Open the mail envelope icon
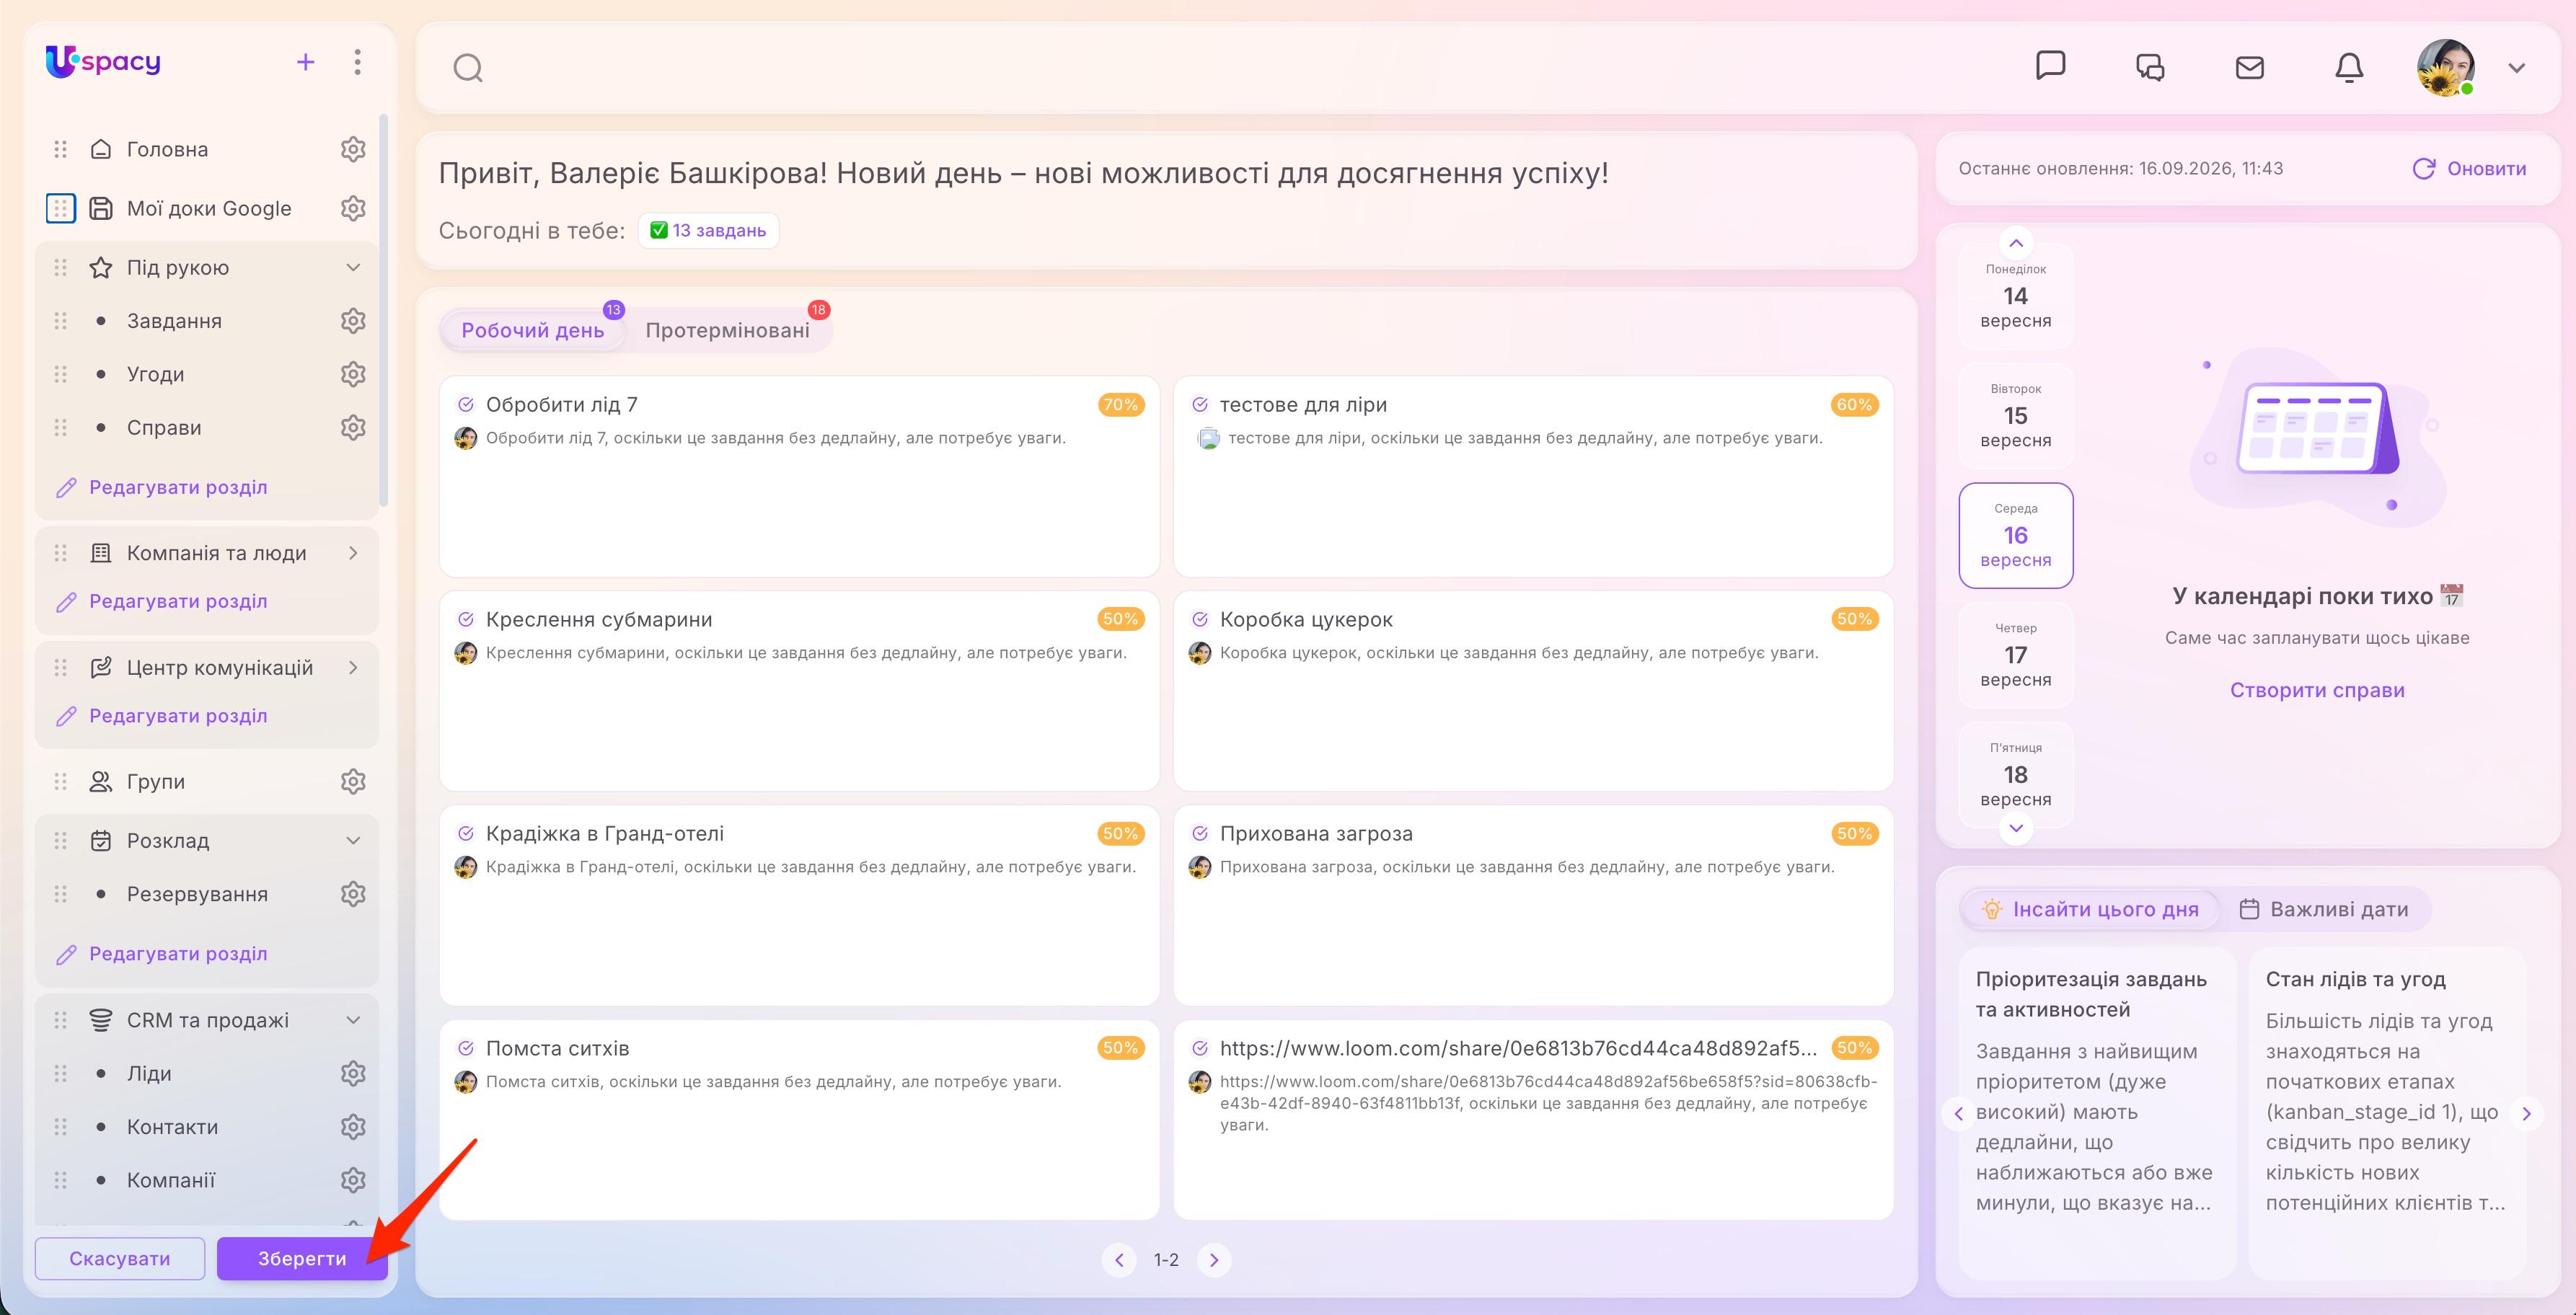This screenshot has height=1315, width=2576. (2250, 67)
